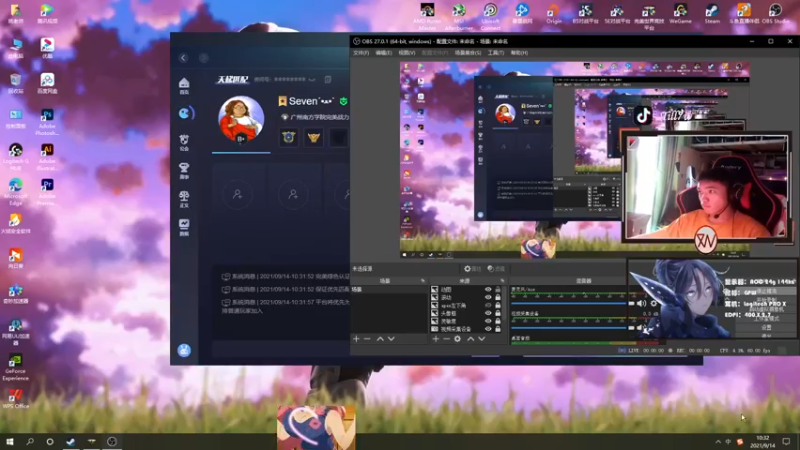Open the golden wings badge under Seven's name

click(314, 137)
